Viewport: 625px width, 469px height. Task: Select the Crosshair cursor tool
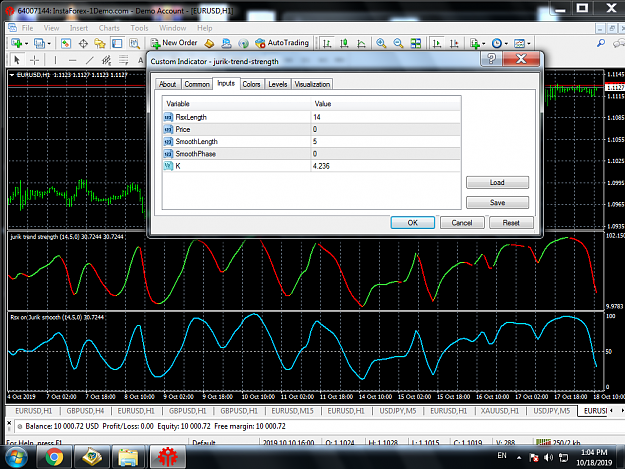[x=35, y=60]
